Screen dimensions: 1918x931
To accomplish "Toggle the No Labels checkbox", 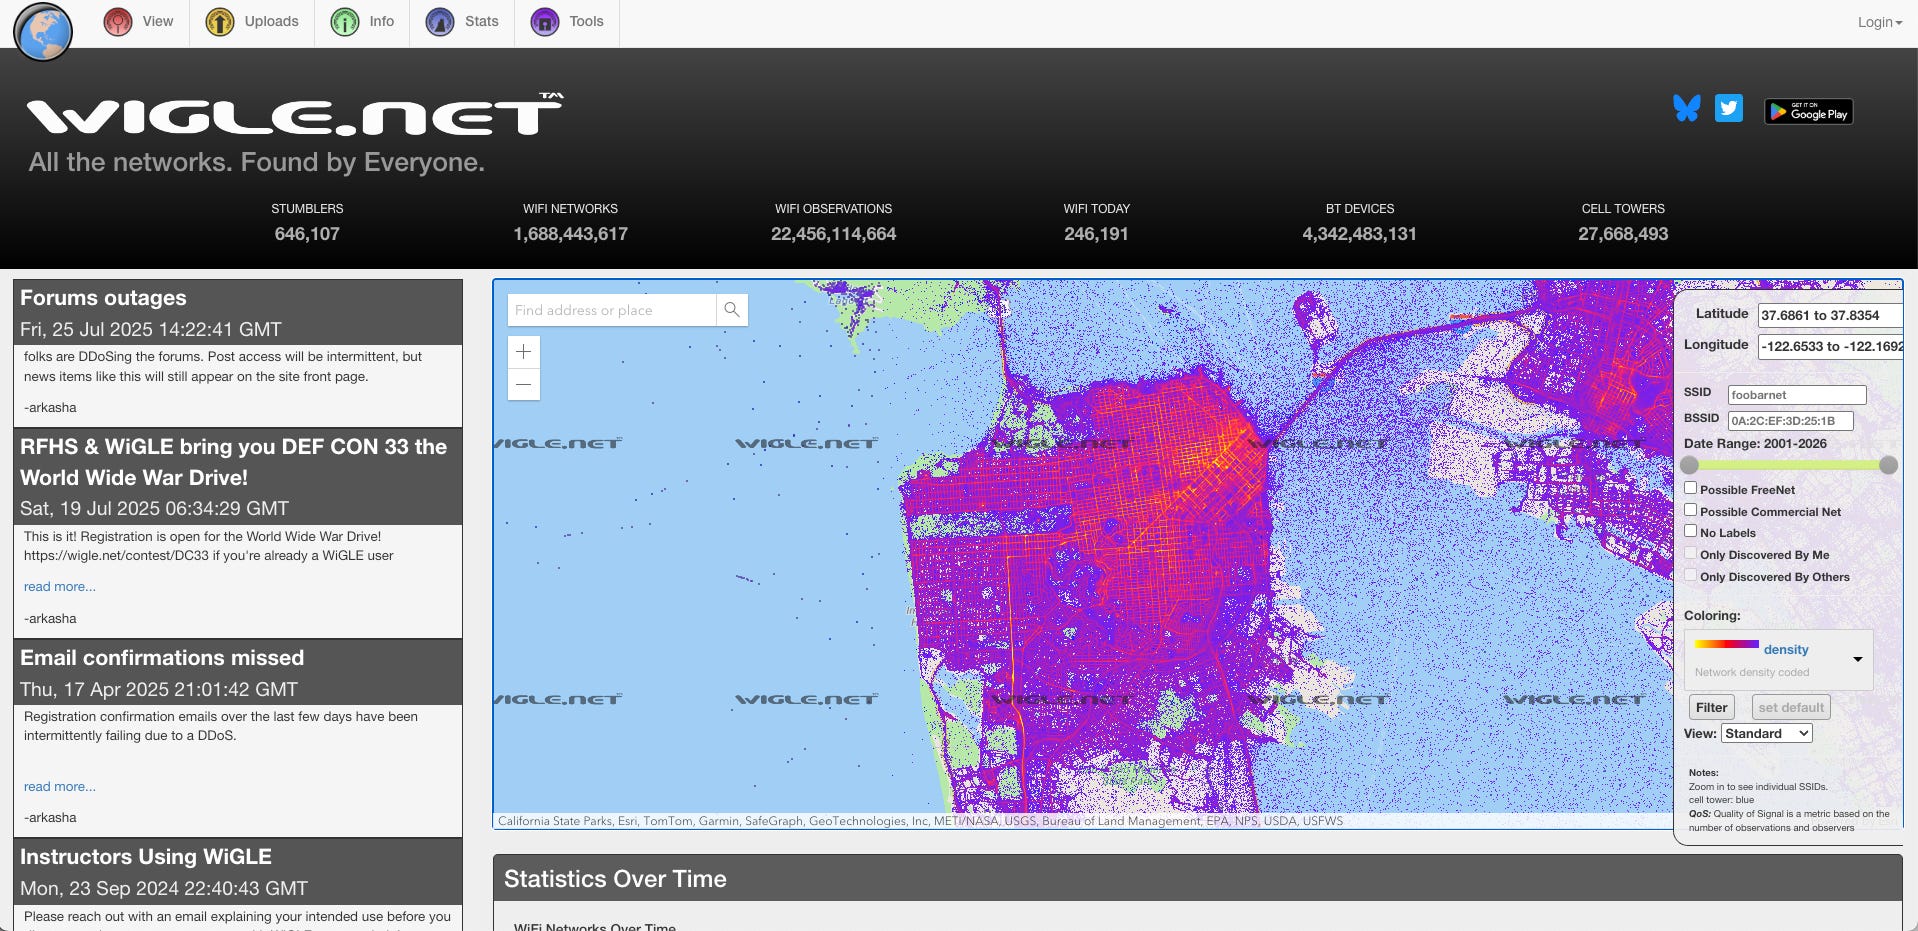I will [1691, 531].
